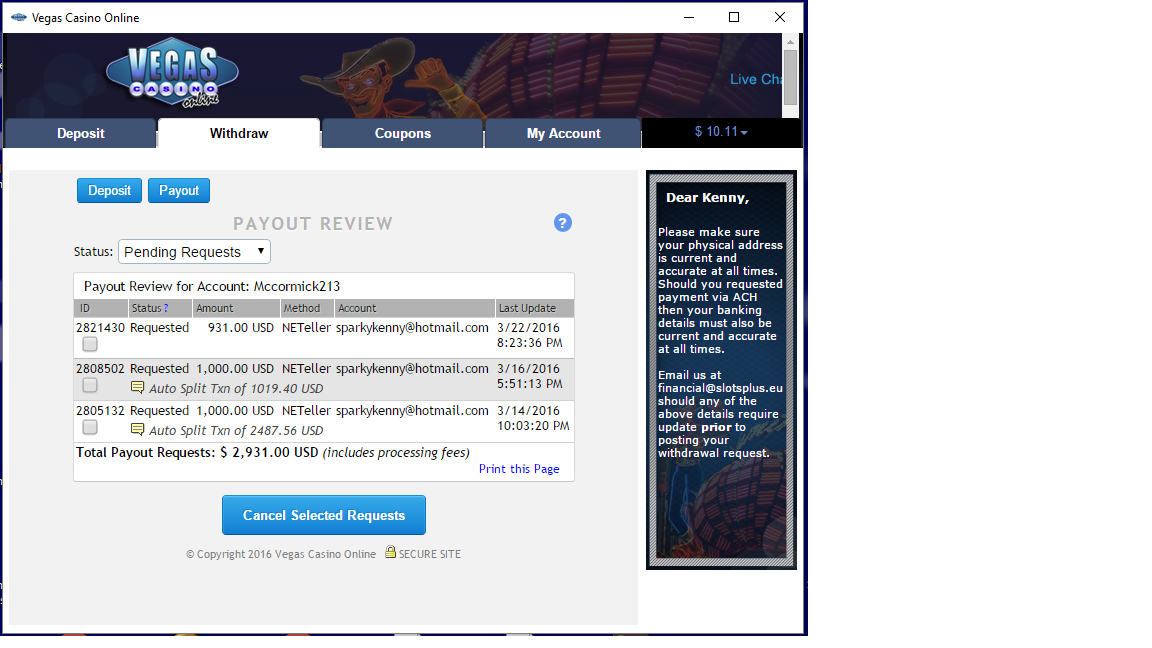
Task: Click the 931.00 USD amount
Action: (x=241, y=328)
